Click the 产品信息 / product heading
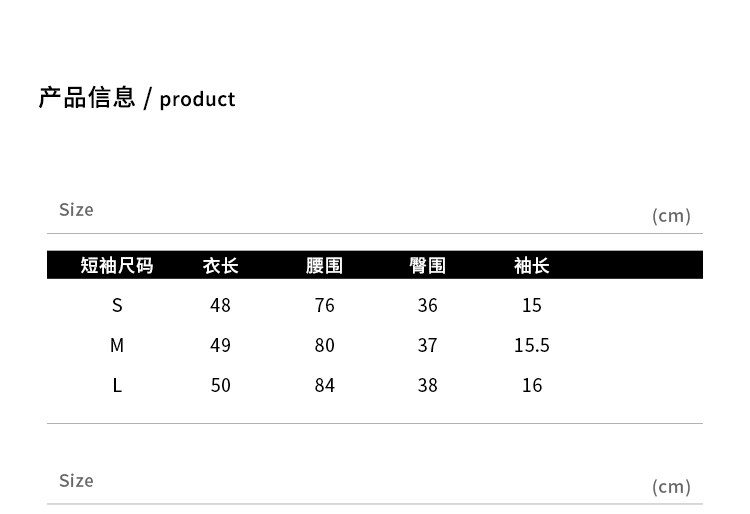 click(x=137, y=98)
